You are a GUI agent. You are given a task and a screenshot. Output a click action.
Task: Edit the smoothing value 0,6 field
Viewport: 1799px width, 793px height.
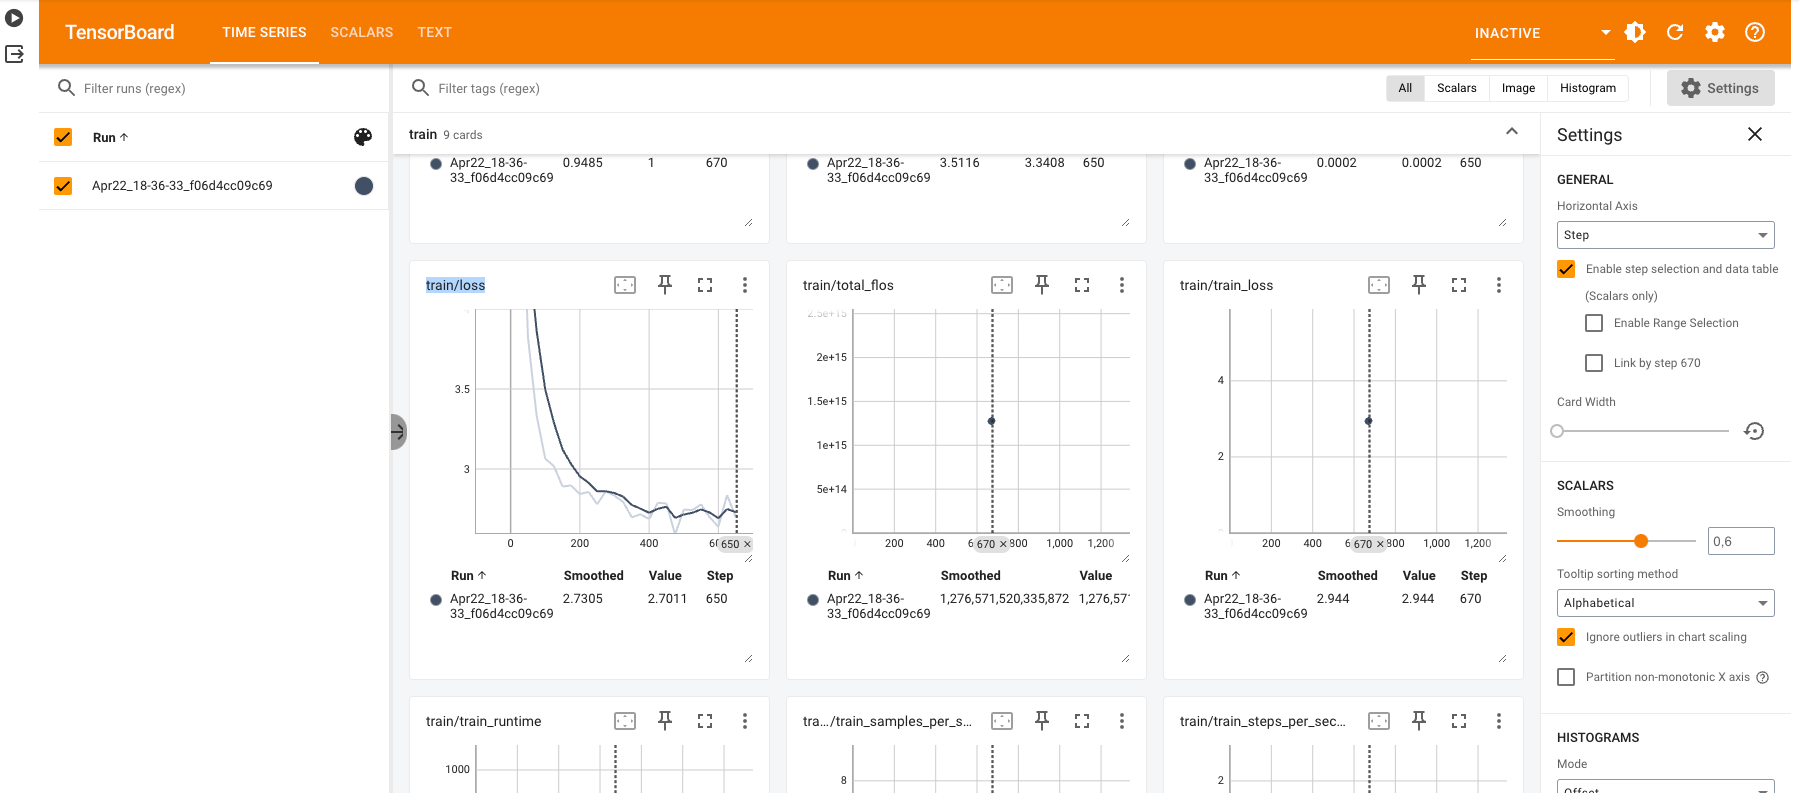(x=1741, y=541)
